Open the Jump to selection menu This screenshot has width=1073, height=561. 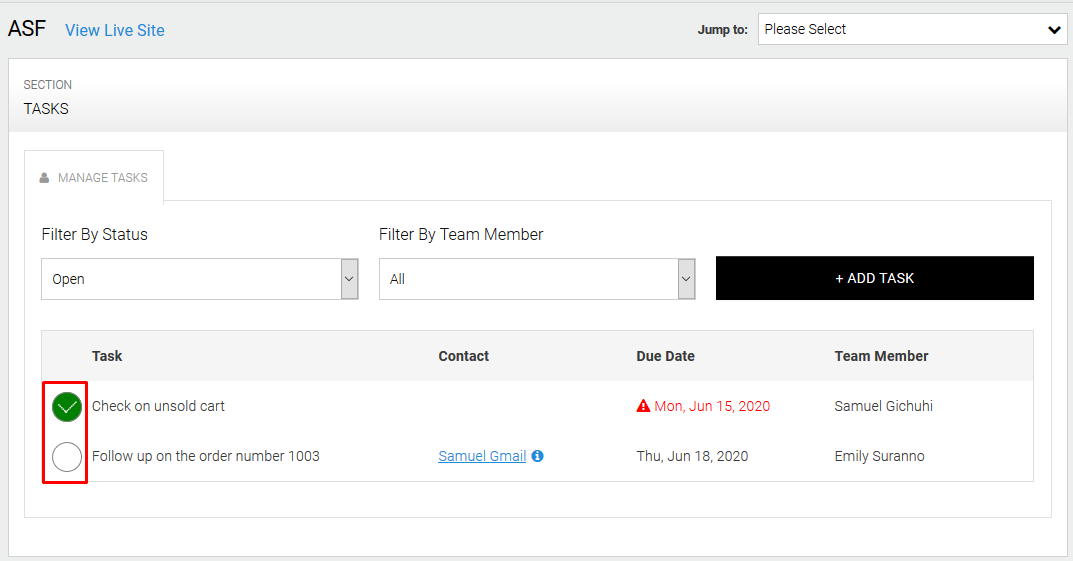[x=912, y=30]
